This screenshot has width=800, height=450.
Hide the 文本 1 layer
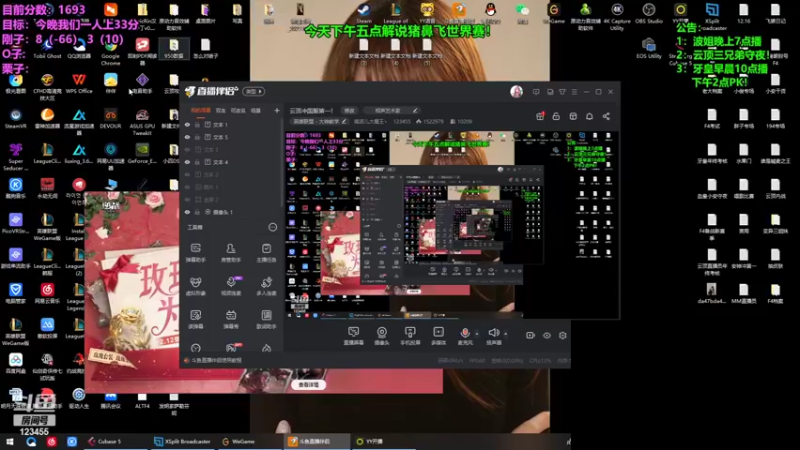click(187, 124)
